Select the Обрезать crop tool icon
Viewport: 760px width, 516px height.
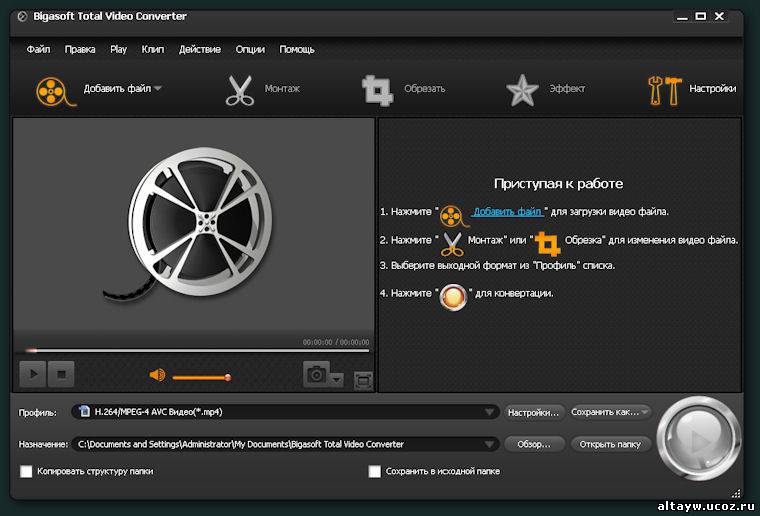(378, 90)
